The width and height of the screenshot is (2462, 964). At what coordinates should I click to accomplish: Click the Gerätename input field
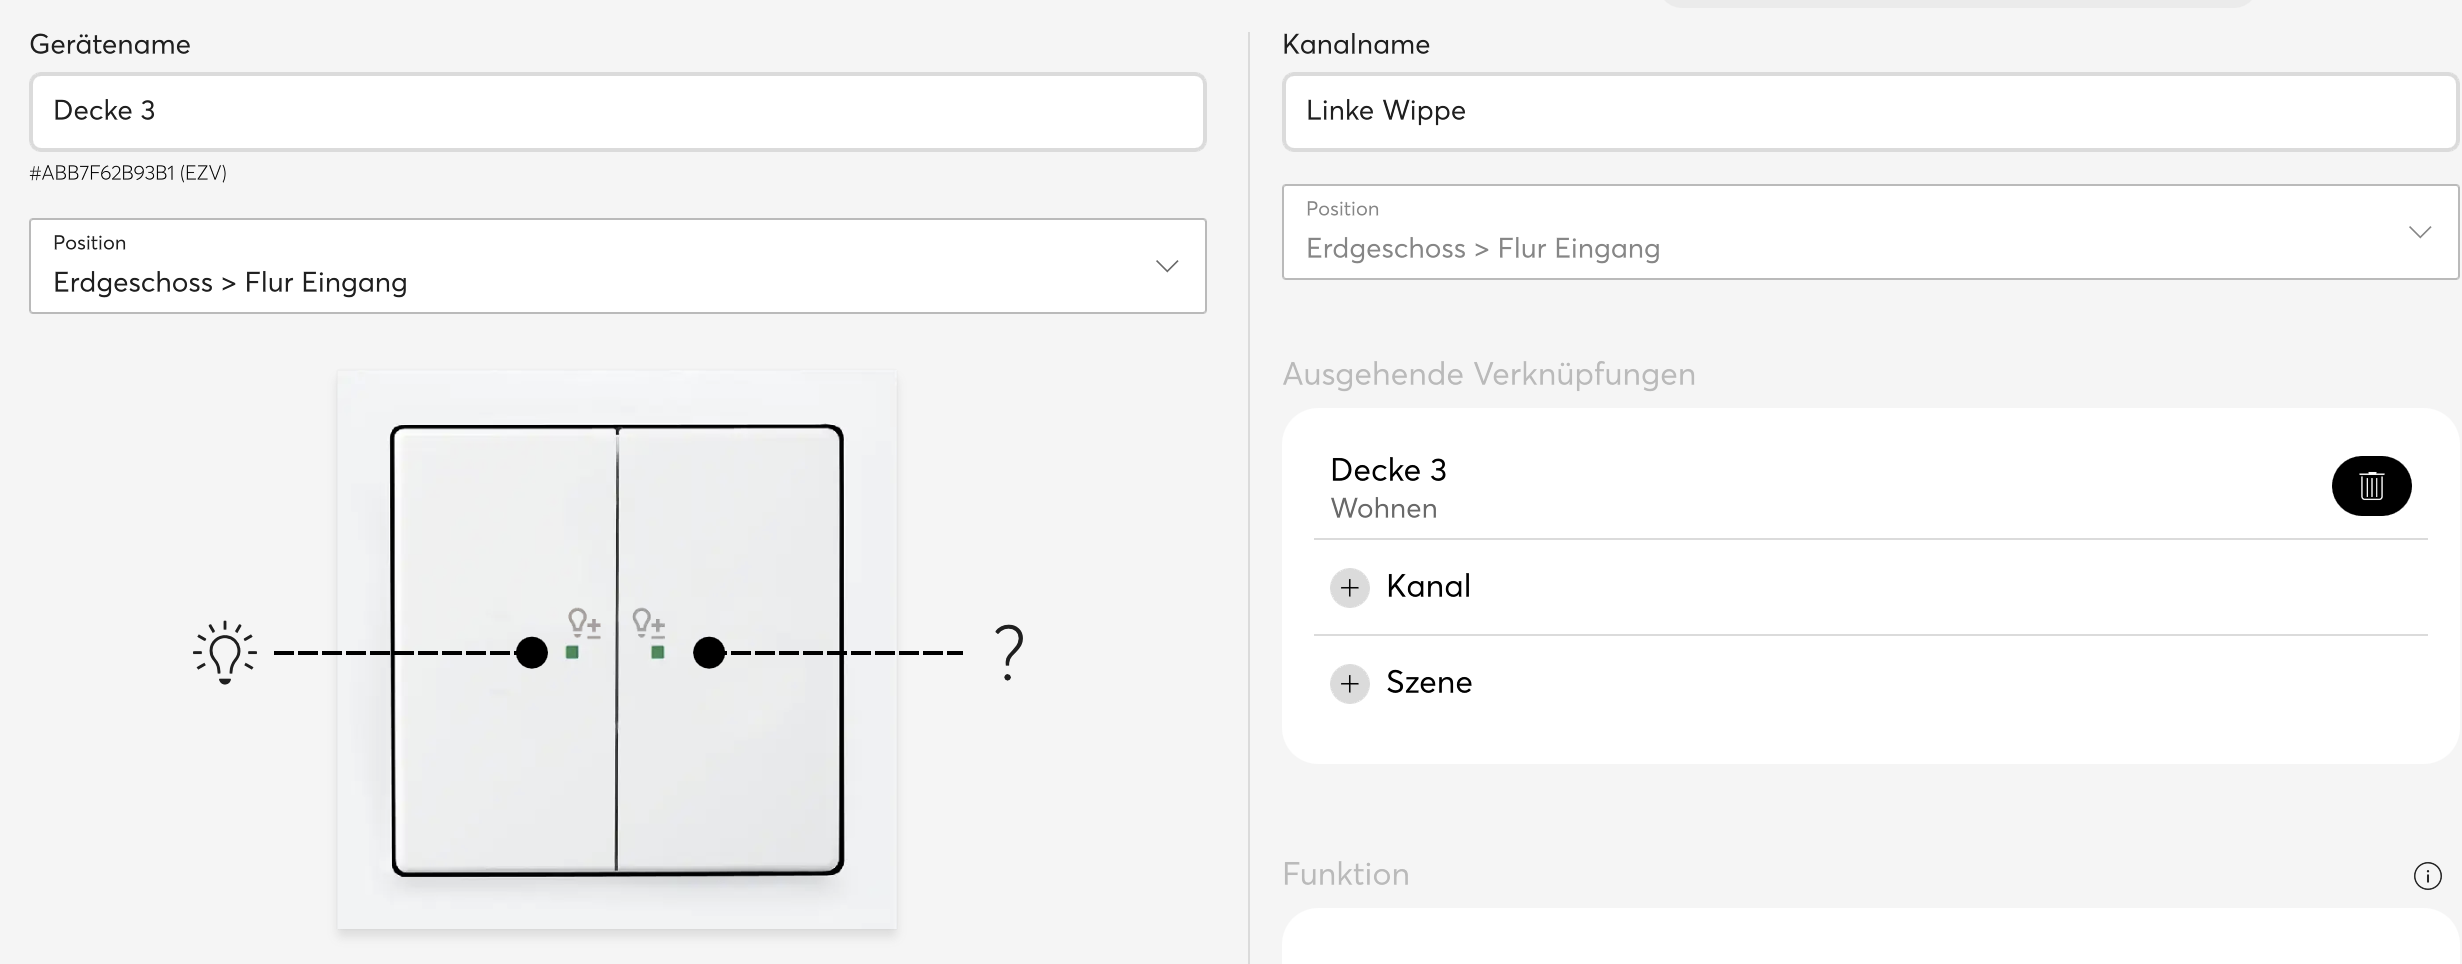pos(617,111)
